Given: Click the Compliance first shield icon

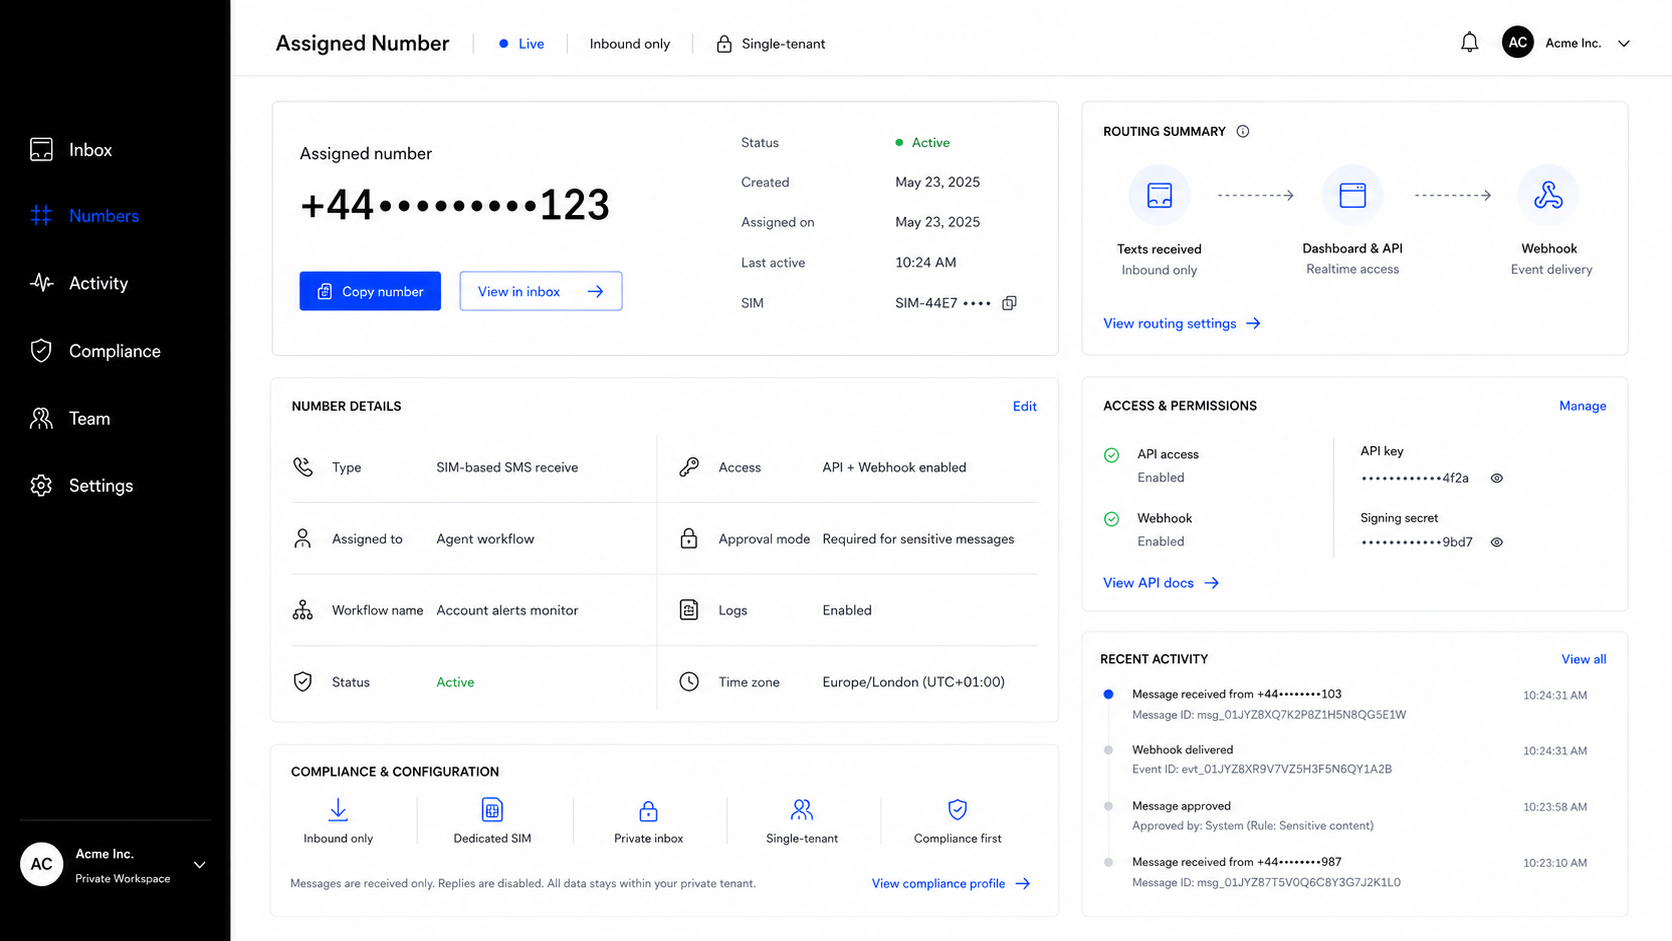Looking at the screenshot, I should [957, 809].
